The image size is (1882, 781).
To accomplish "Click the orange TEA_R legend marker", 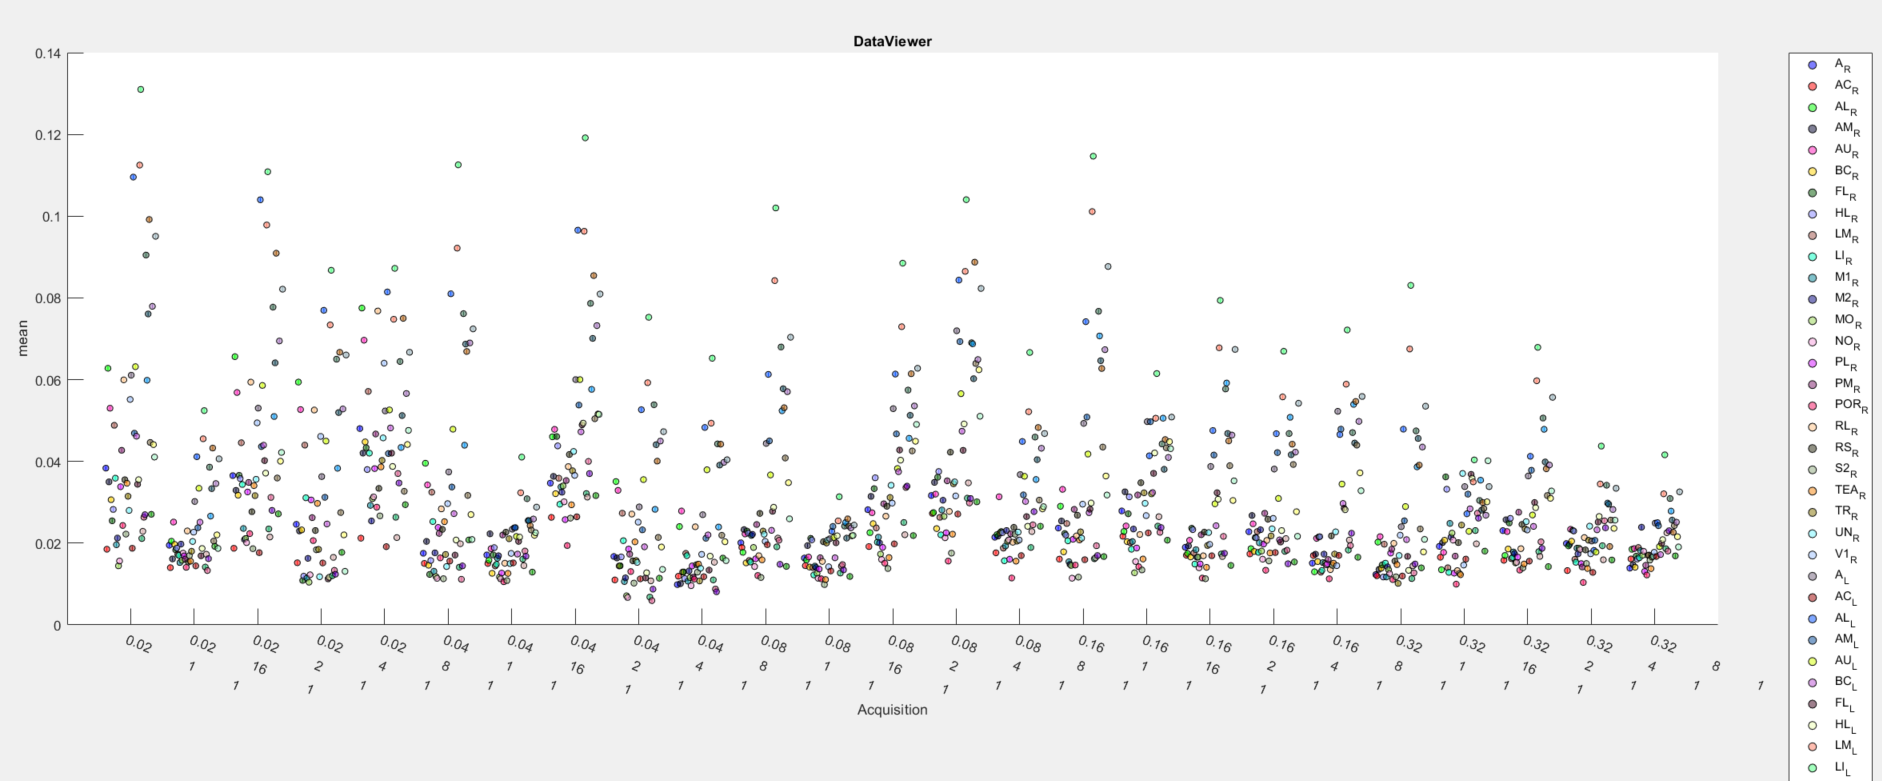I will click(x=1813, y=491).
